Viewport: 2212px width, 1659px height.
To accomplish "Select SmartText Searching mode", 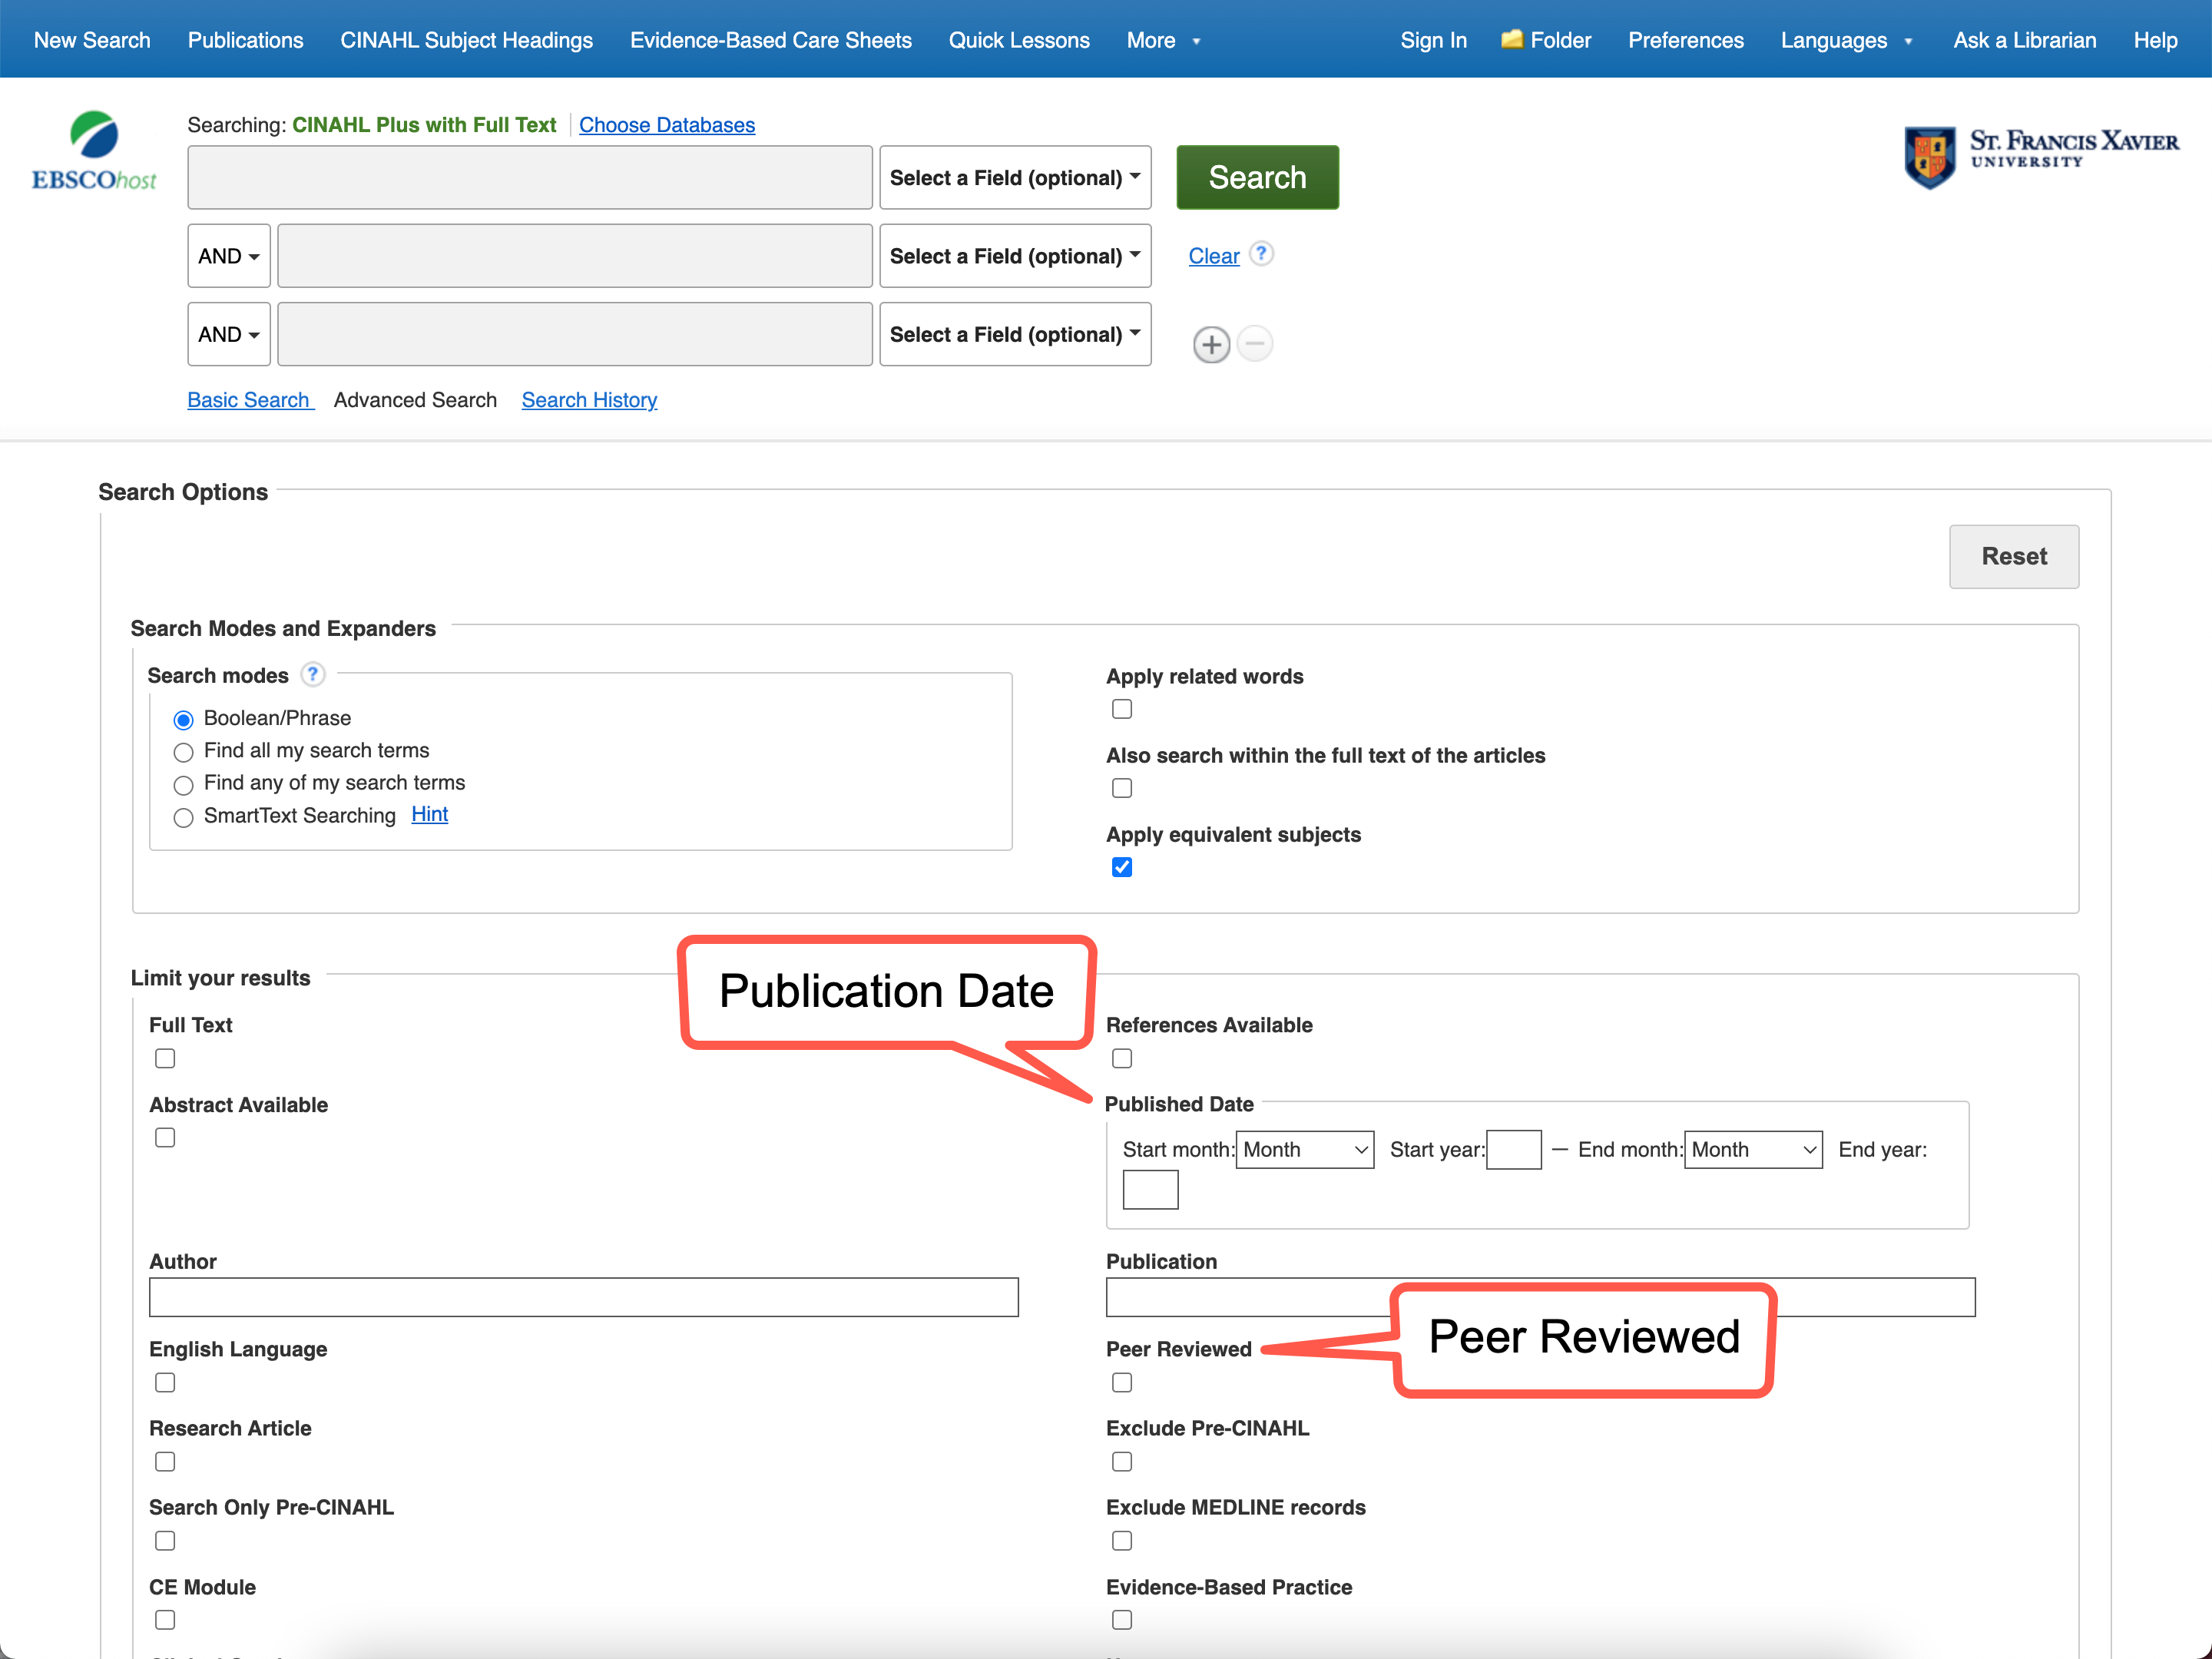I will (183, 818).
